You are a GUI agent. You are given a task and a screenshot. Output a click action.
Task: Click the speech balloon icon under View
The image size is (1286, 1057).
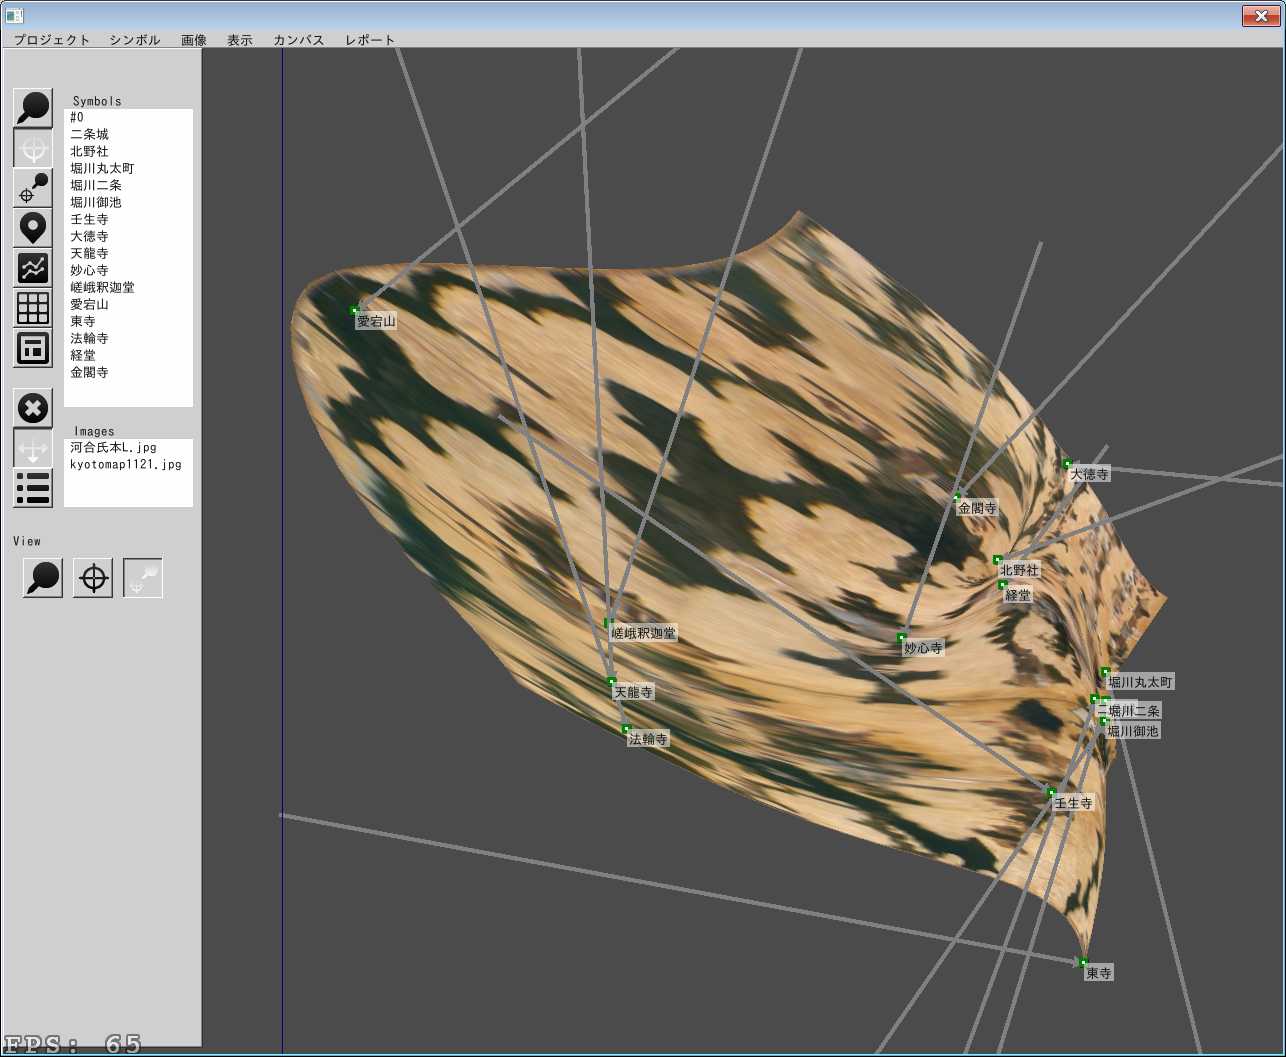[x=43, y=578]
